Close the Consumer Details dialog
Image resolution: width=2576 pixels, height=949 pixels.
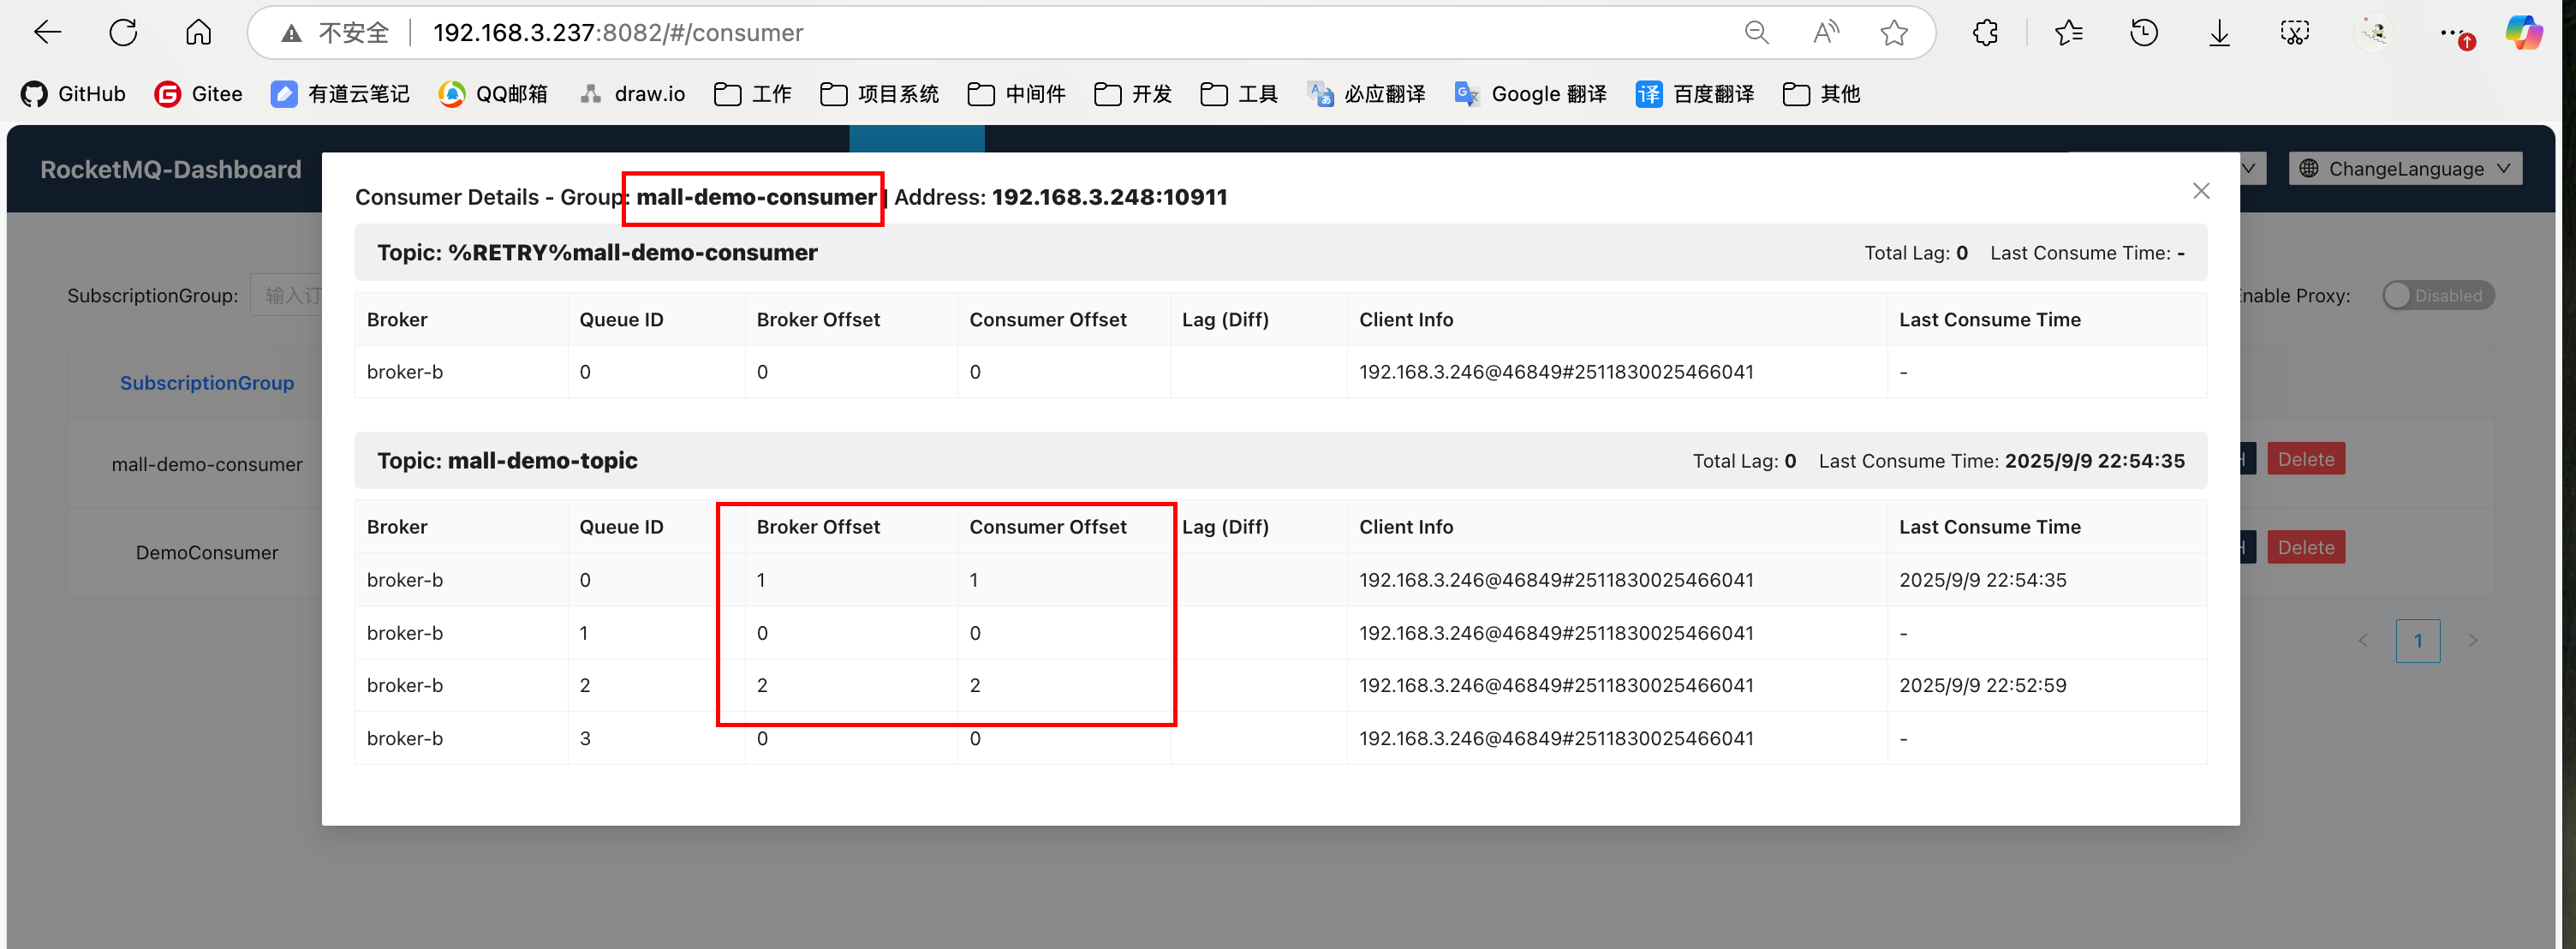pos(2200,191)
